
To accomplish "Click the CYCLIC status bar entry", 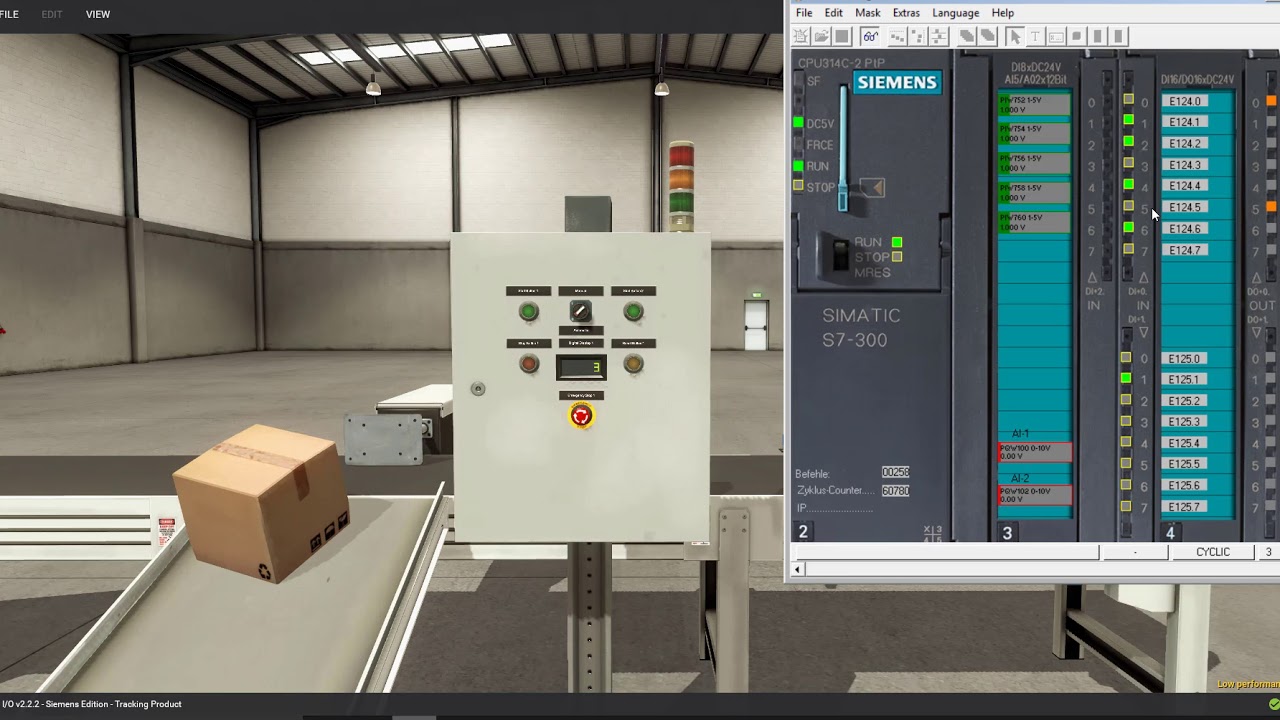I will (x=1213, y=552).
